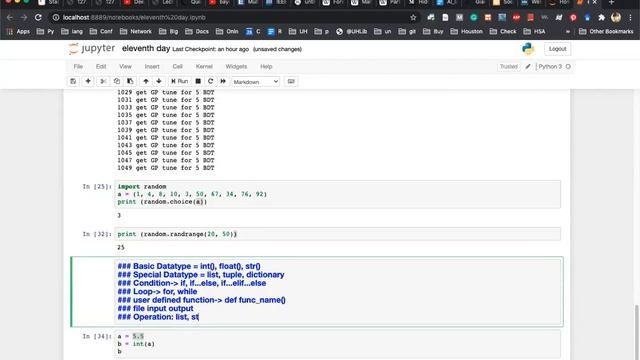The image size is (640, 360).
Task: Run the selected cell
Action: tap(180, 81)
